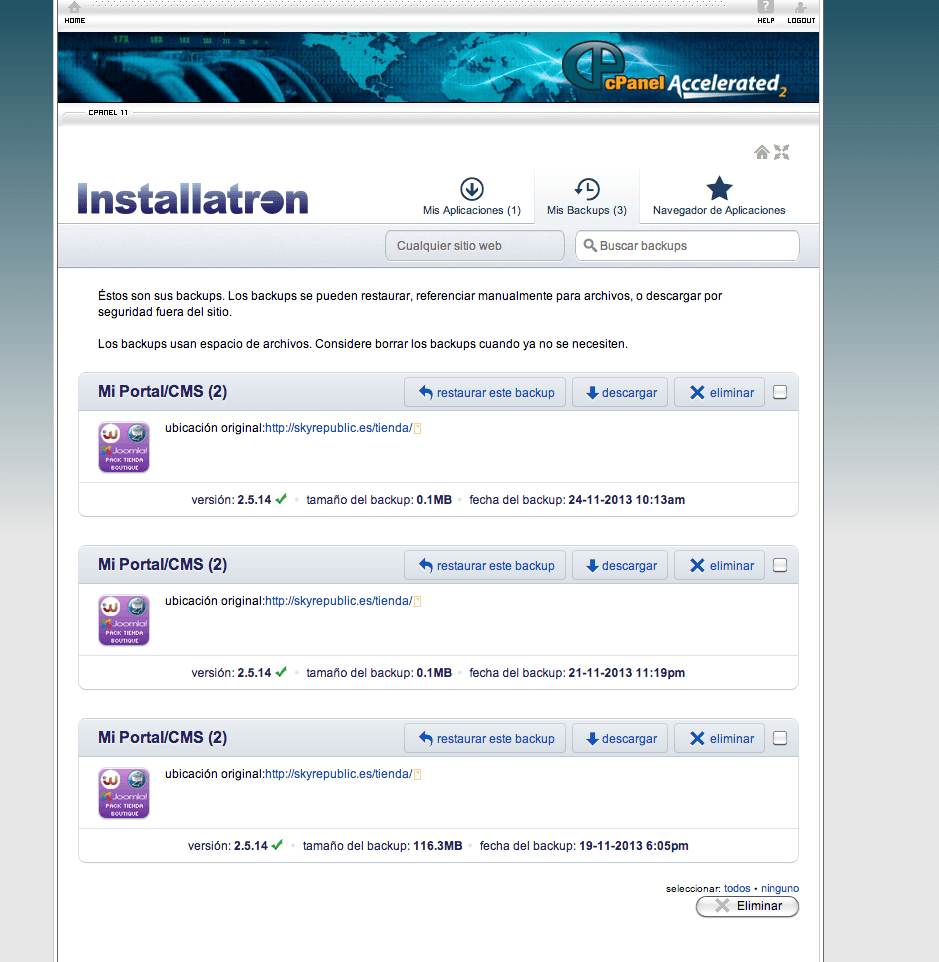Click Joomla pack thumbnail of 19-11-2013 backup
This screenshot has height=962, width=939.
tap(124, 793)
